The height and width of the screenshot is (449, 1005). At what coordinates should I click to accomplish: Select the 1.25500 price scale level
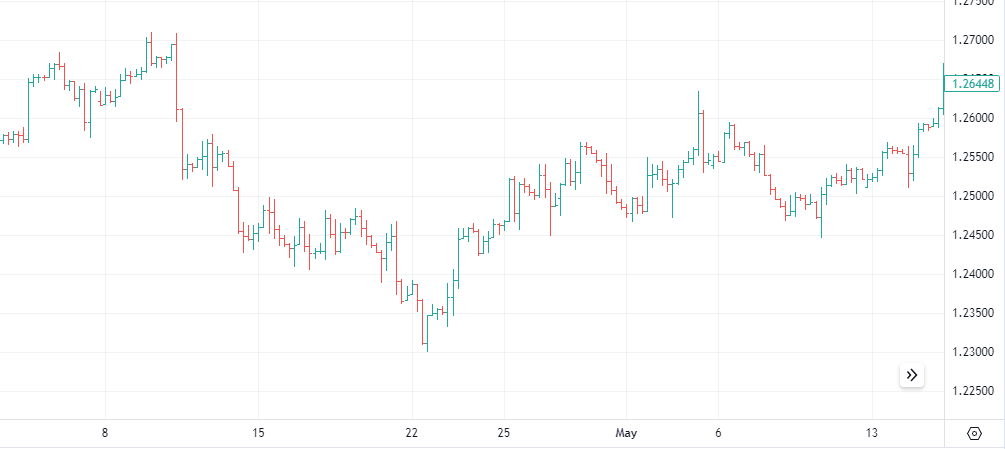973,157
